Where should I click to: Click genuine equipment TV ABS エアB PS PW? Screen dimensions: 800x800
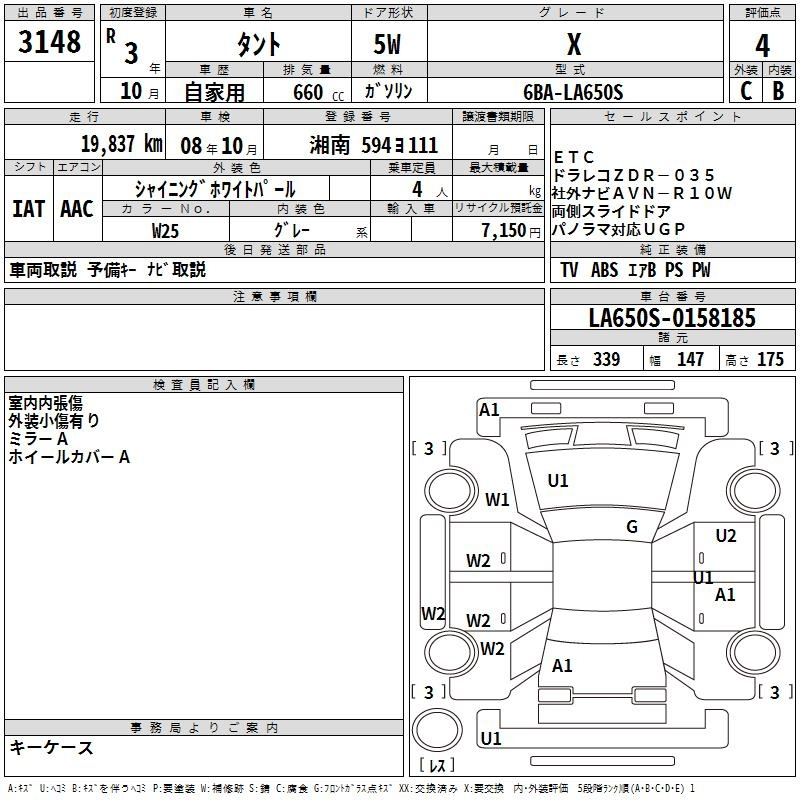coord(635,269)
